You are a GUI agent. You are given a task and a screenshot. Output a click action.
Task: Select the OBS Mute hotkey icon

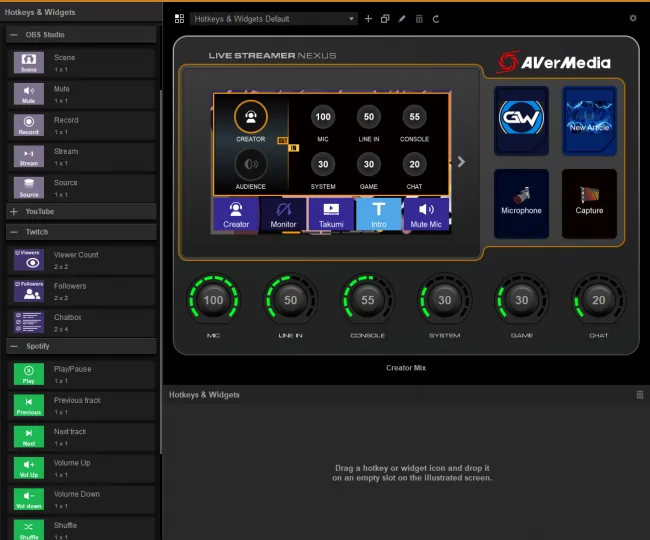coord(29,94)
